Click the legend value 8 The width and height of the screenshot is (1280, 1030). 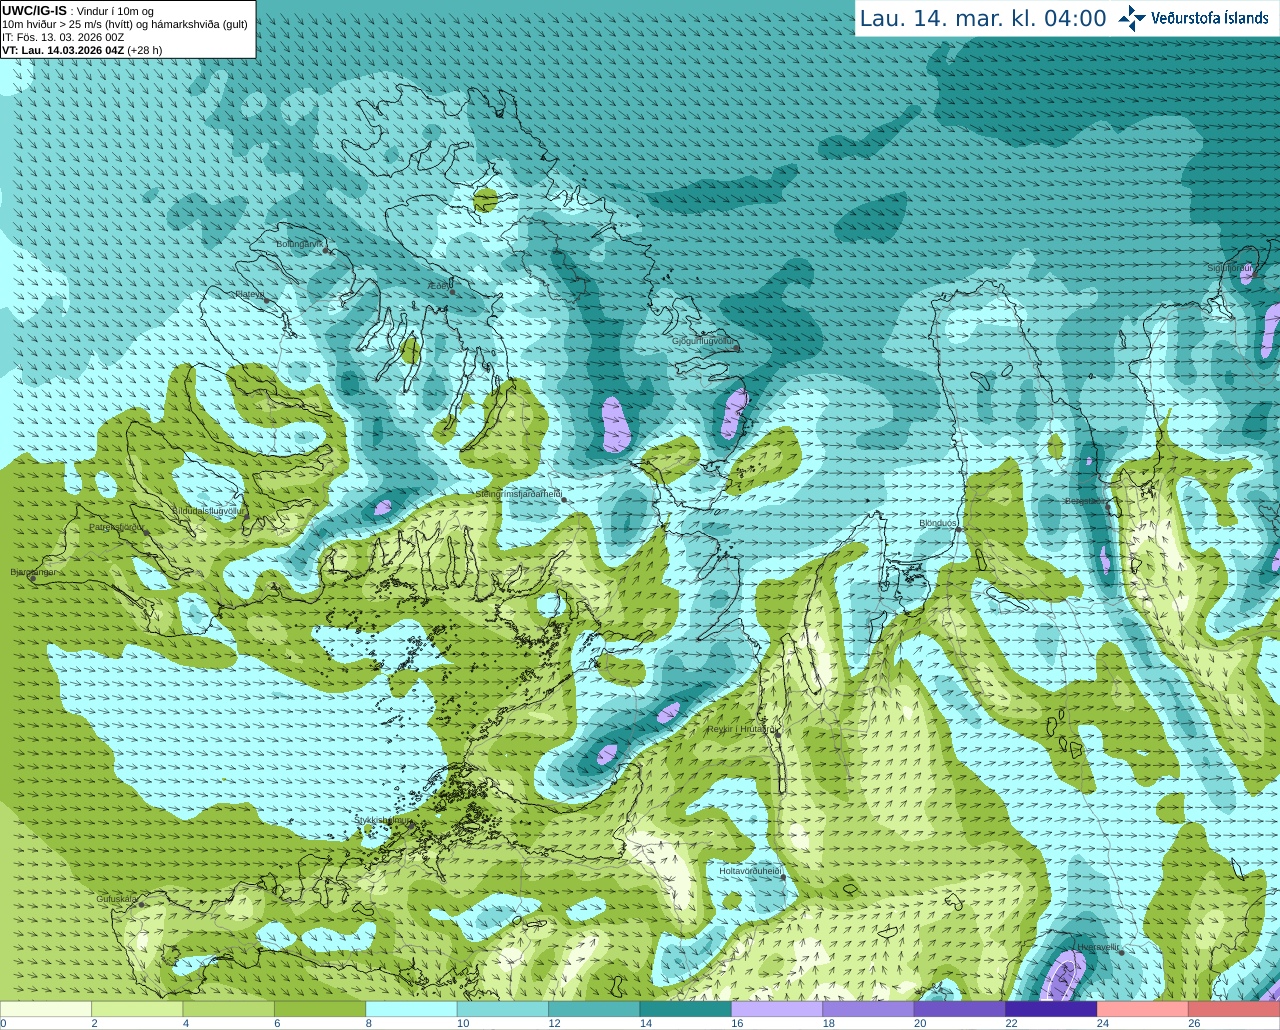pyautogui.click(x=369, y=1024)
